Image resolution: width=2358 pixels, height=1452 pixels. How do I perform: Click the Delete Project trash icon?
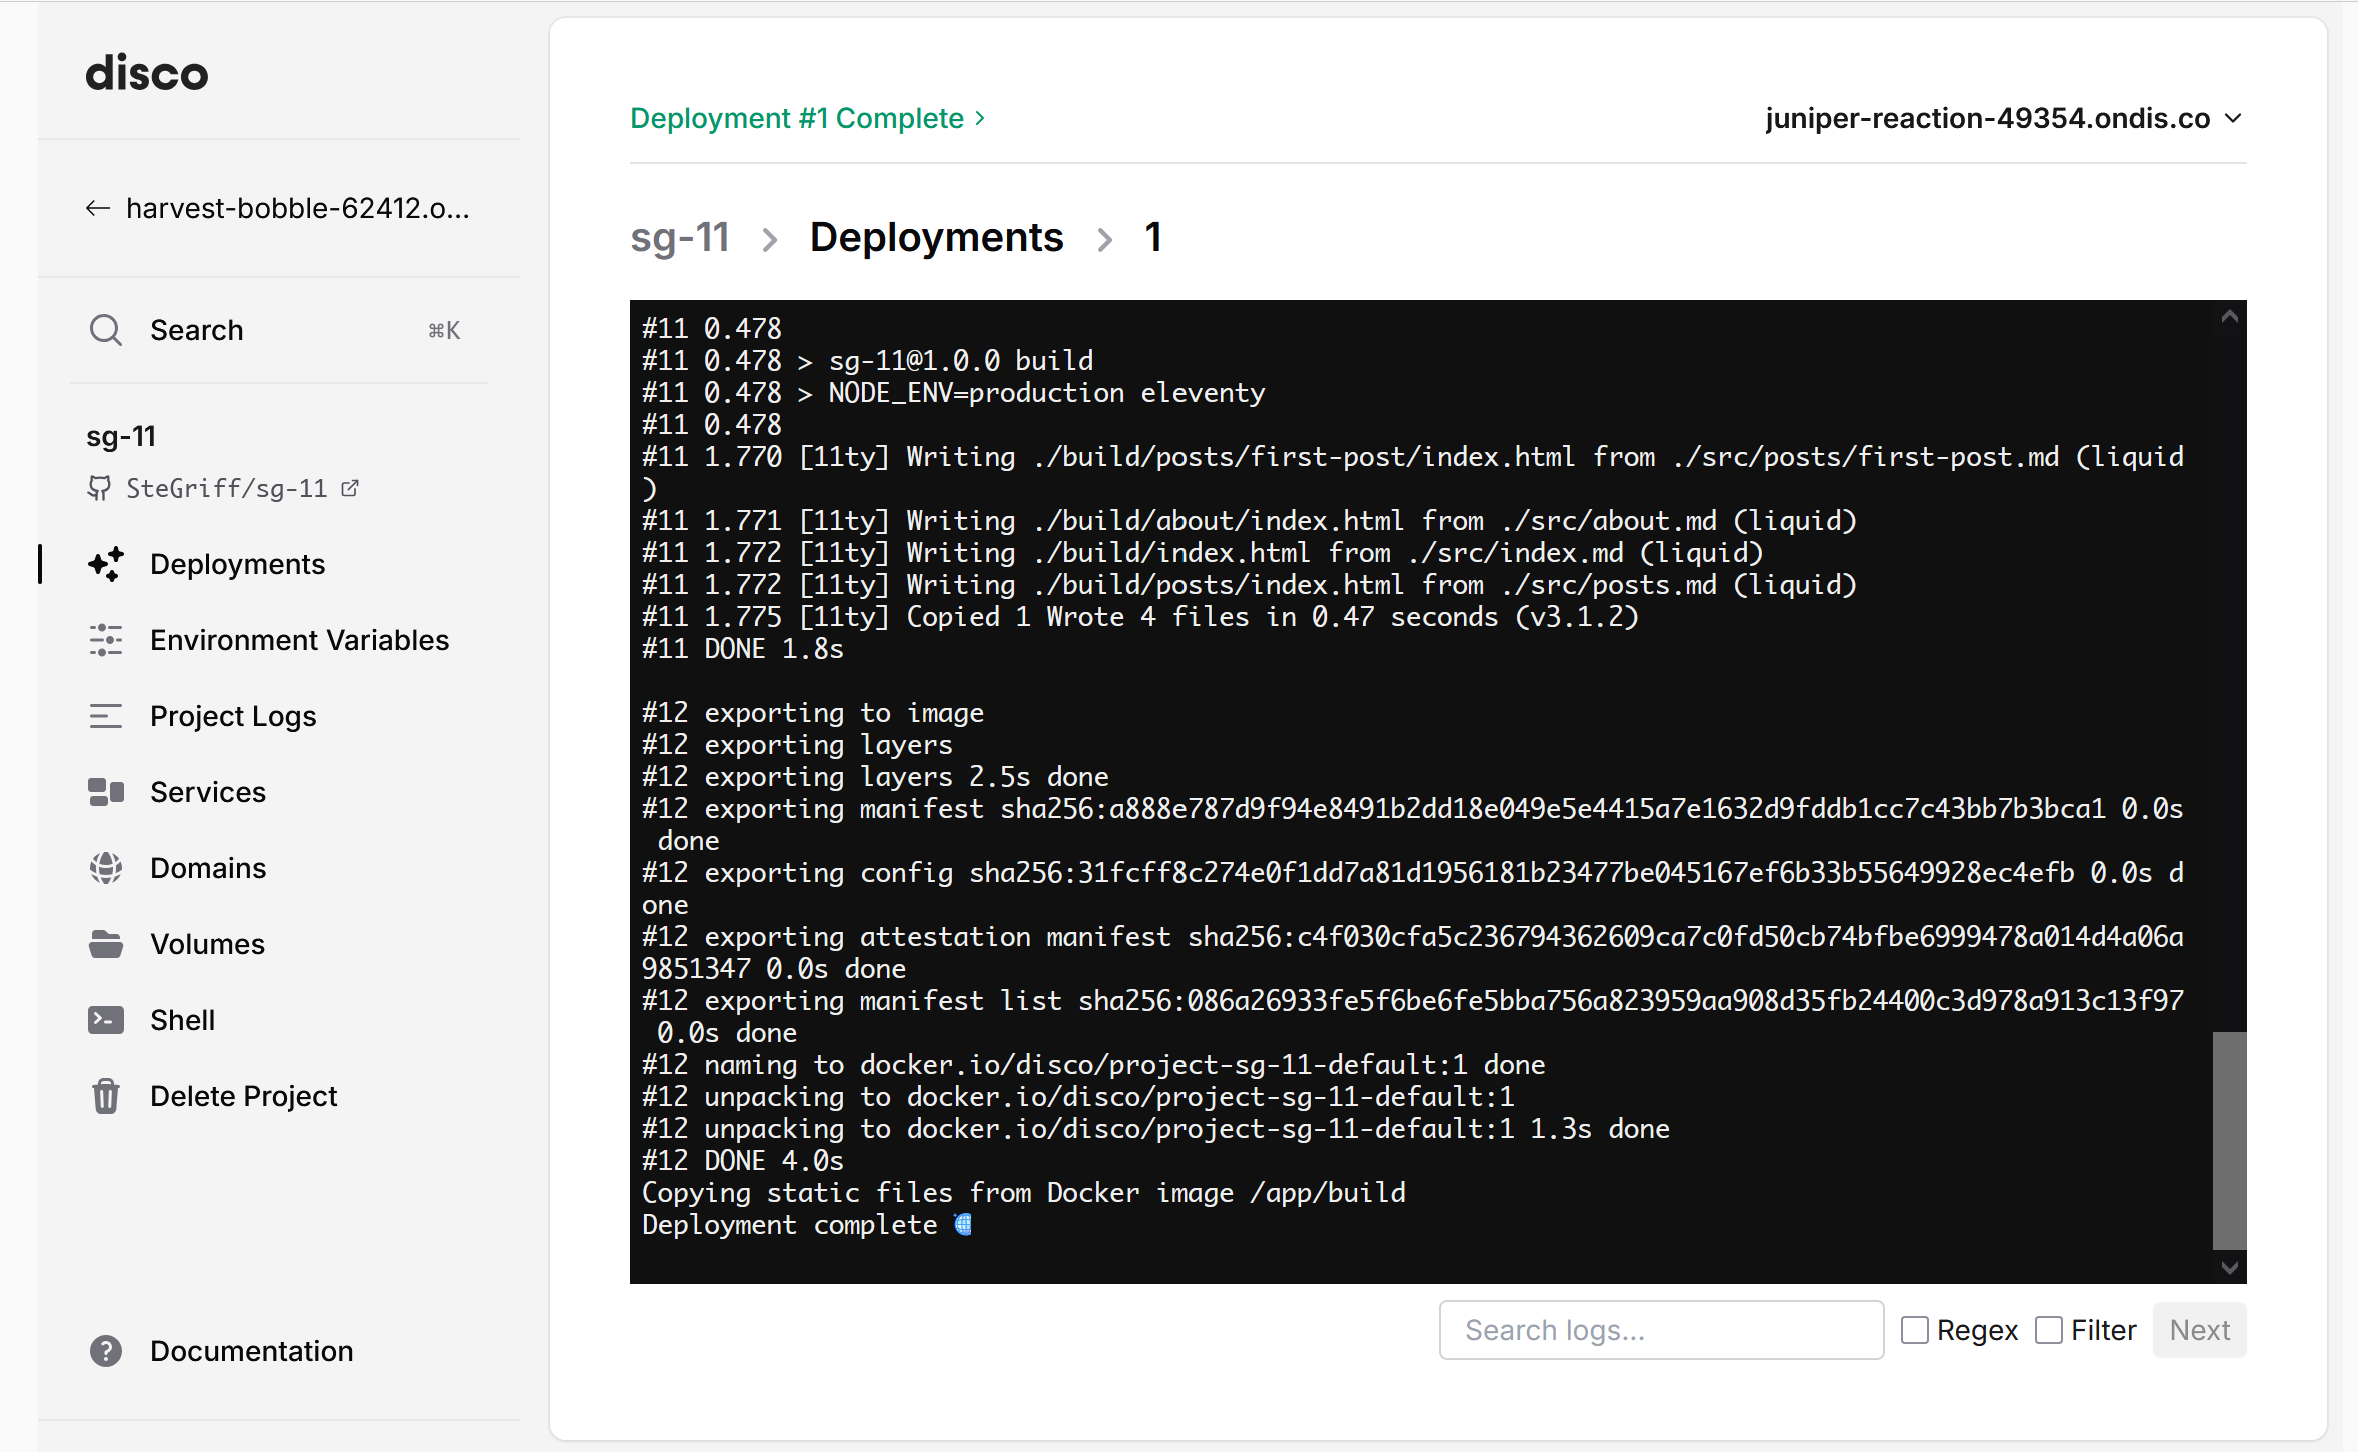point(106,1096)
